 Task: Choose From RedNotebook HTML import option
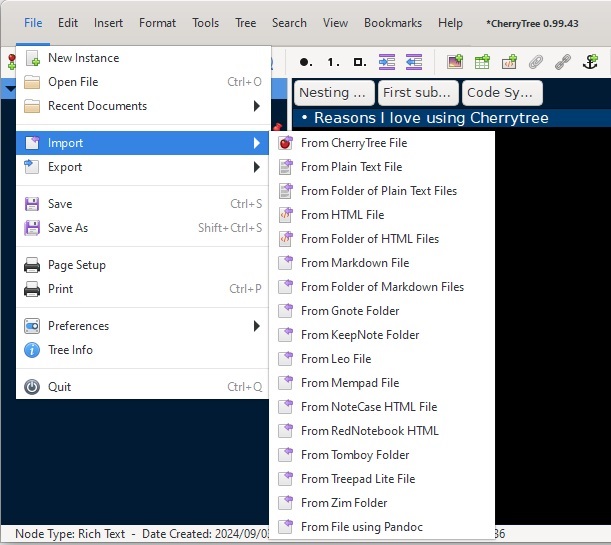(382, 431)
